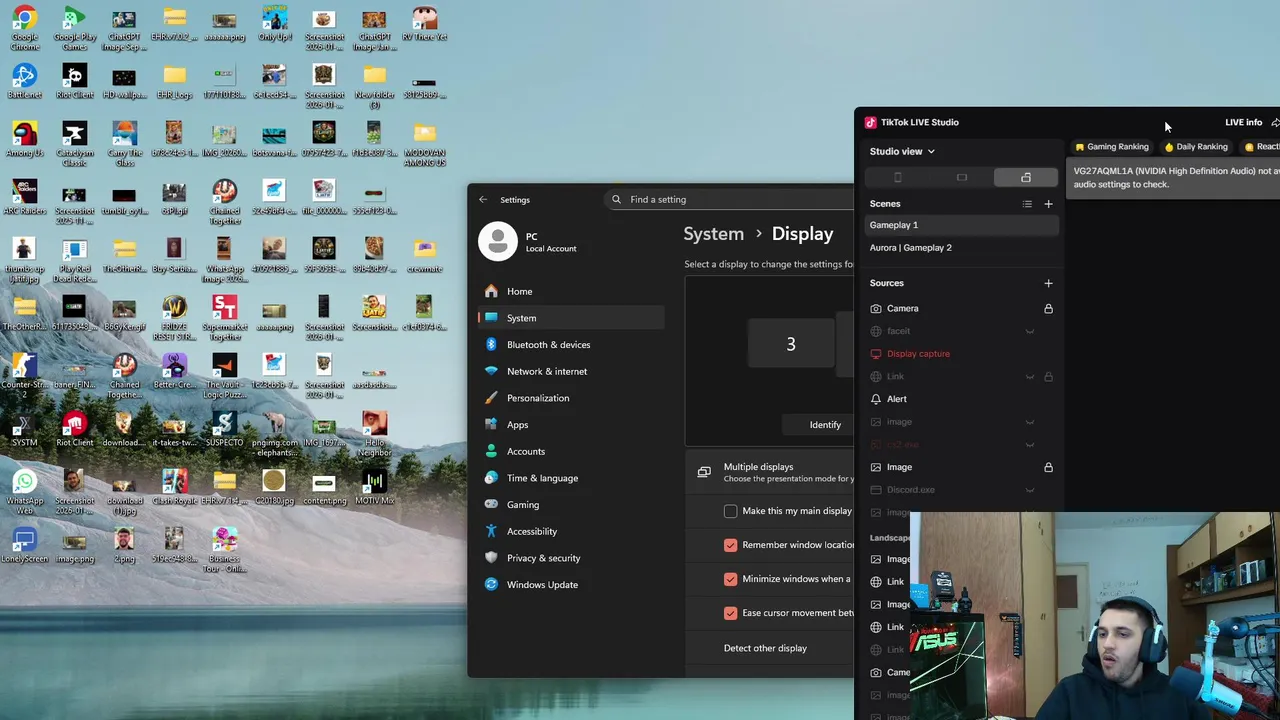This screenshot has width=1280, height=720.
Task: Select the RV There Yet desktop icon
Action: click(424, 24)
